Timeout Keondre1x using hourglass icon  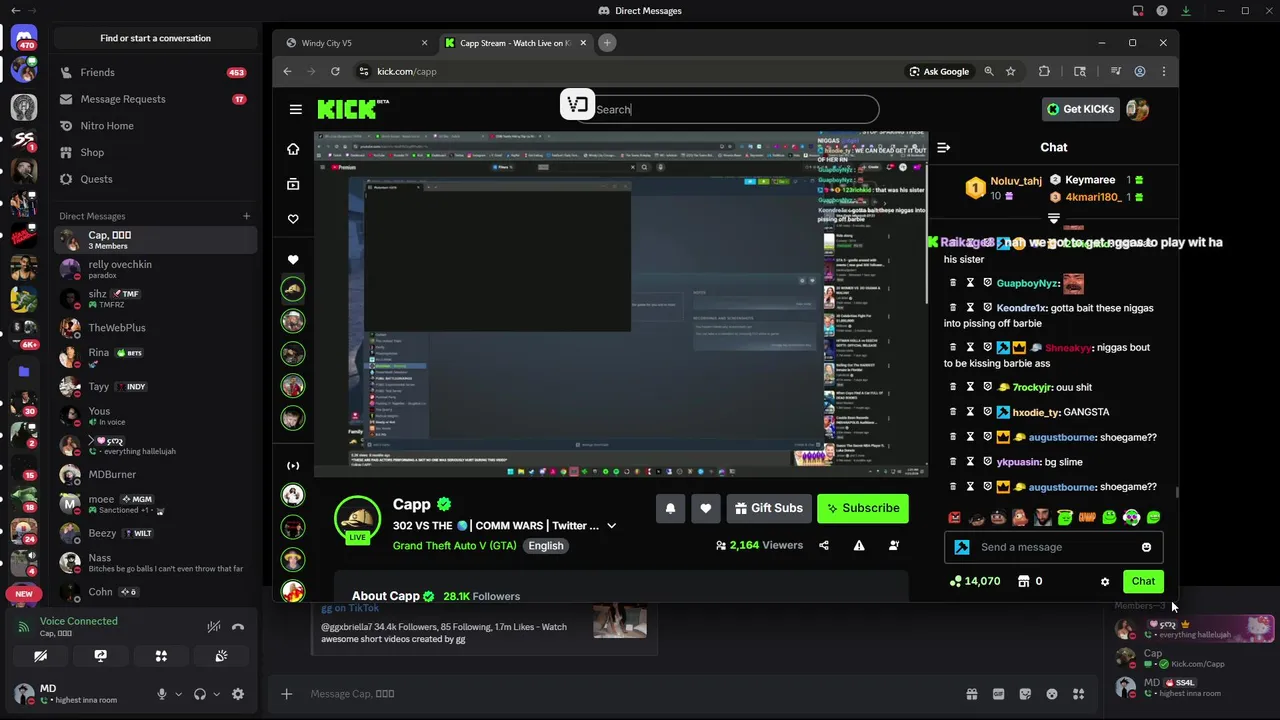(970, 308)
